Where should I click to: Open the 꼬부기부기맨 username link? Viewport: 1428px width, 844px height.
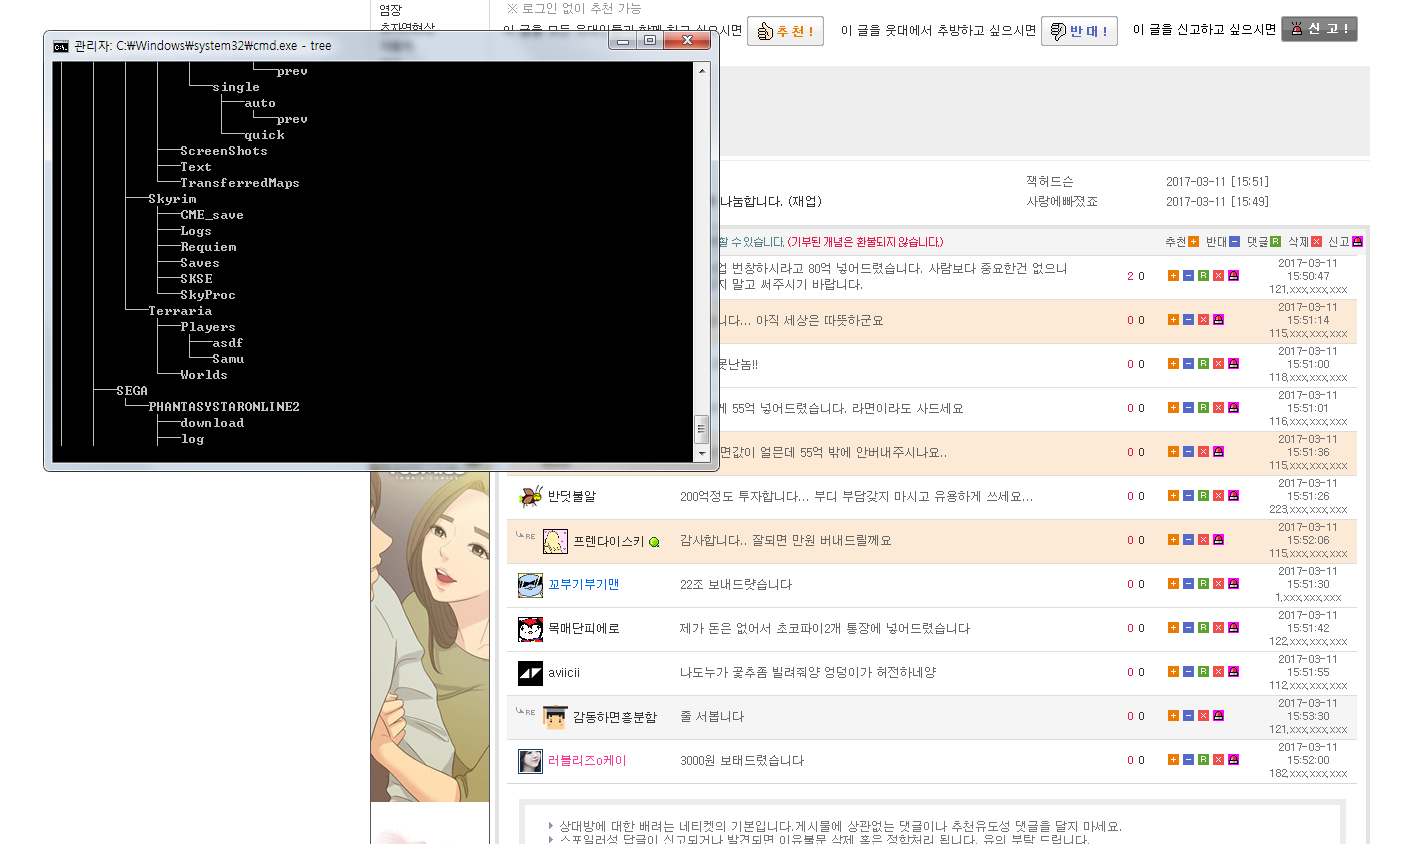click(583, 584)
